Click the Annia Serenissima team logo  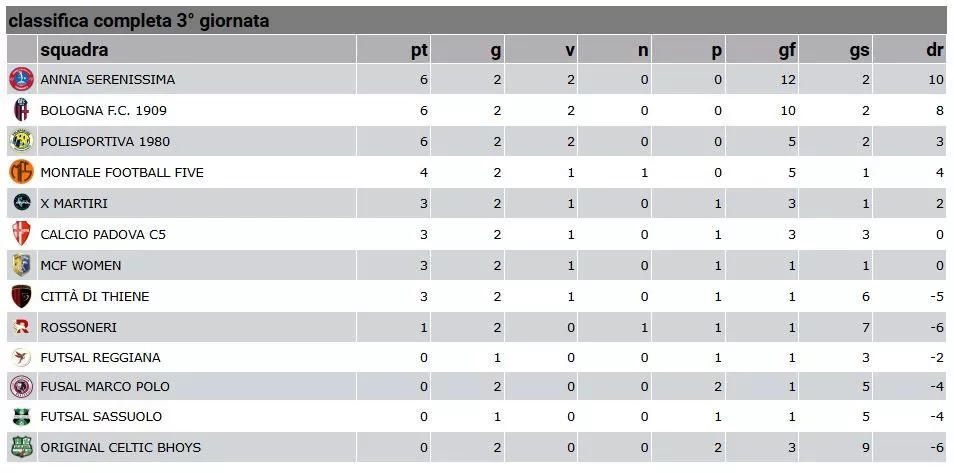[x=21, y=79]
